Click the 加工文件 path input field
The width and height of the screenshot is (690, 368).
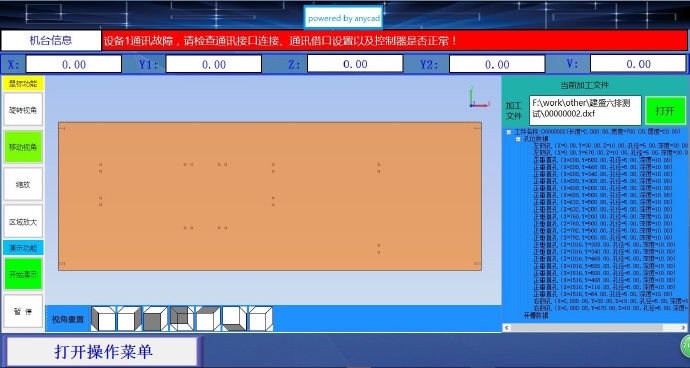585,110
